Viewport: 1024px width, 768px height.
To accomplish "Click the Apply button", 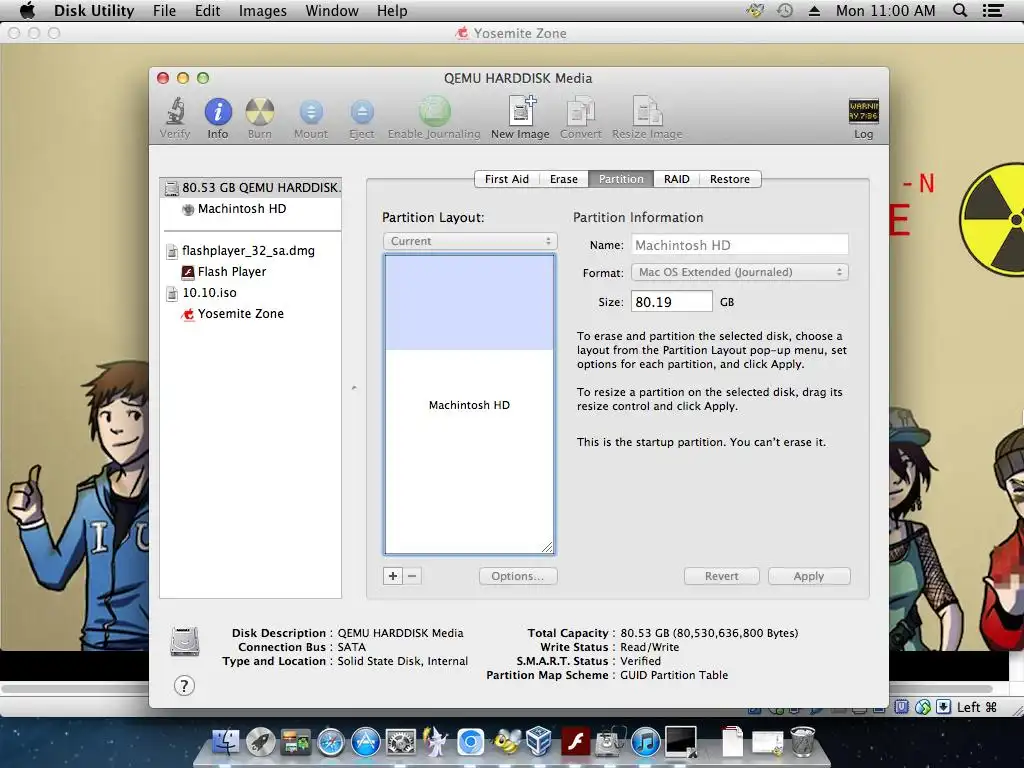I will 809,576.
